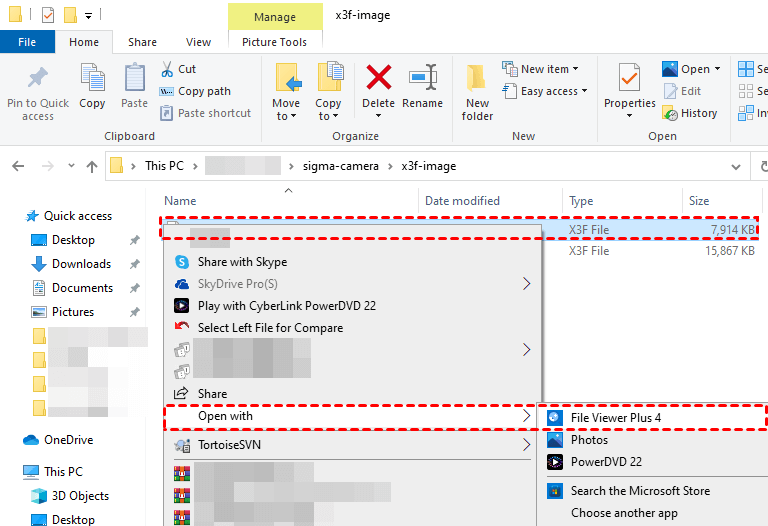Click the Forward navigation arrow
768x526 pixels.
pos(48,167)
